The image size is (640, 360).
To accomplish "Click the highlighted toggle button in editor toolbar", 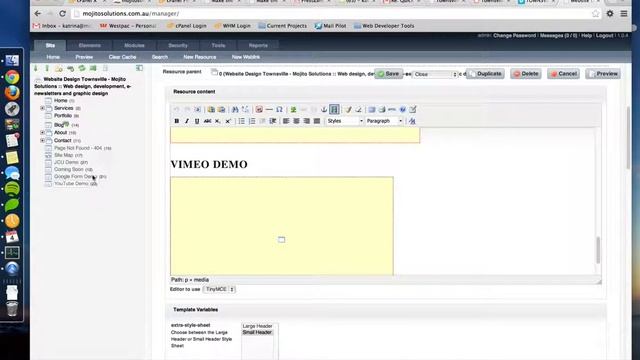I will [334, 109].
